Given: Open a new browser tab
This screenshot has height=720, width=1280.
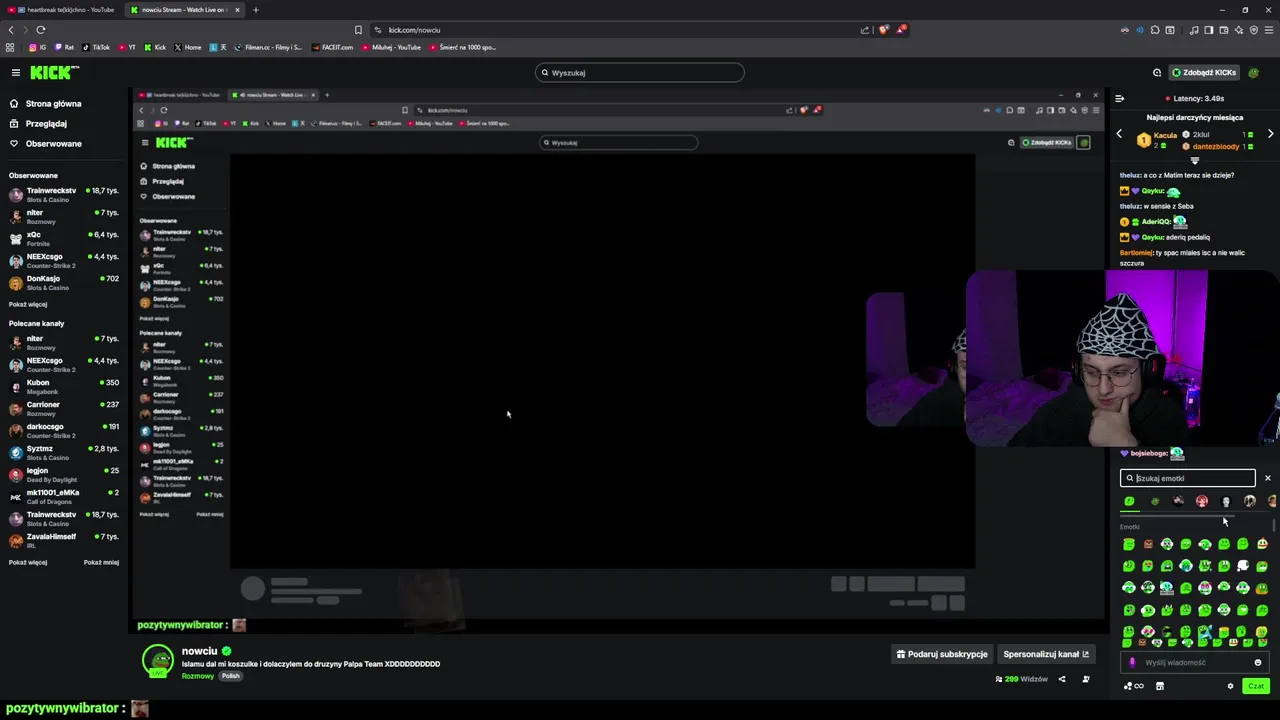Looking at the screenshot, I should (255, 10).
